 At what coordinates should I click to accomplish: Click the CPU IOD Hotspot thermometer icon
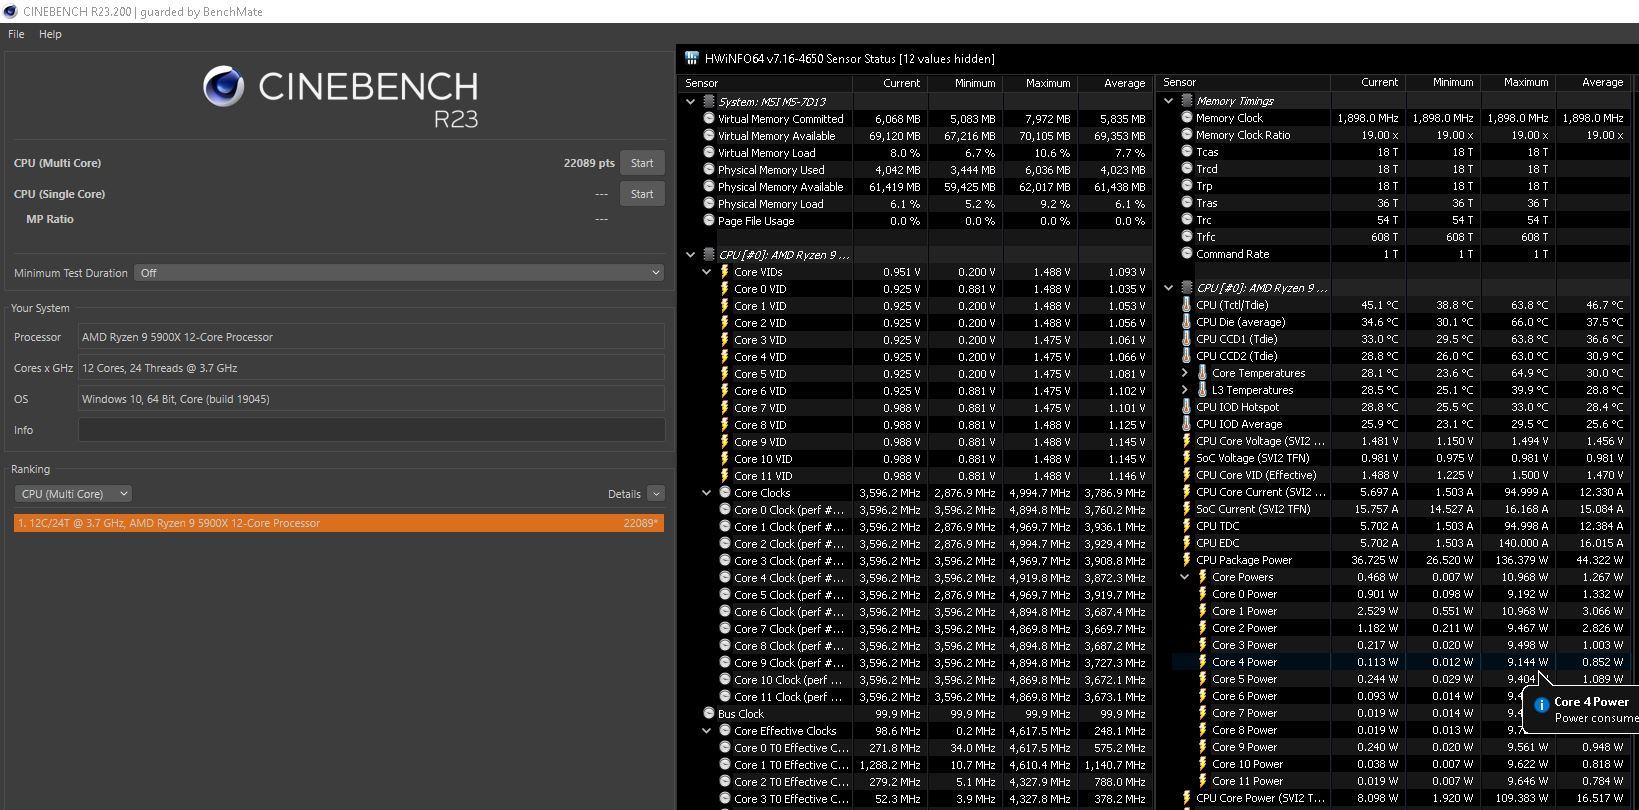pyautogui.click(x=1186, y=407)
